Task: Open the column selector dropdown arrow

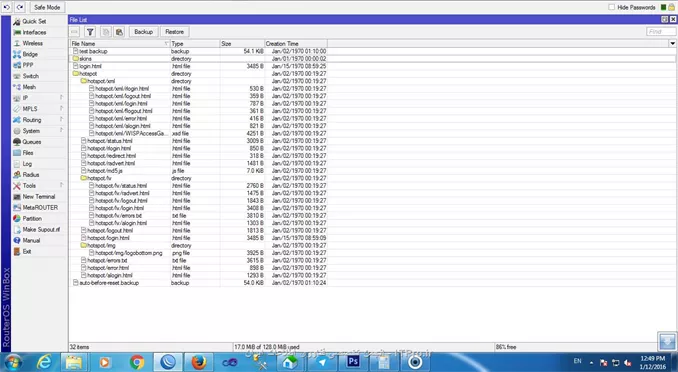Action: point(672,43)
